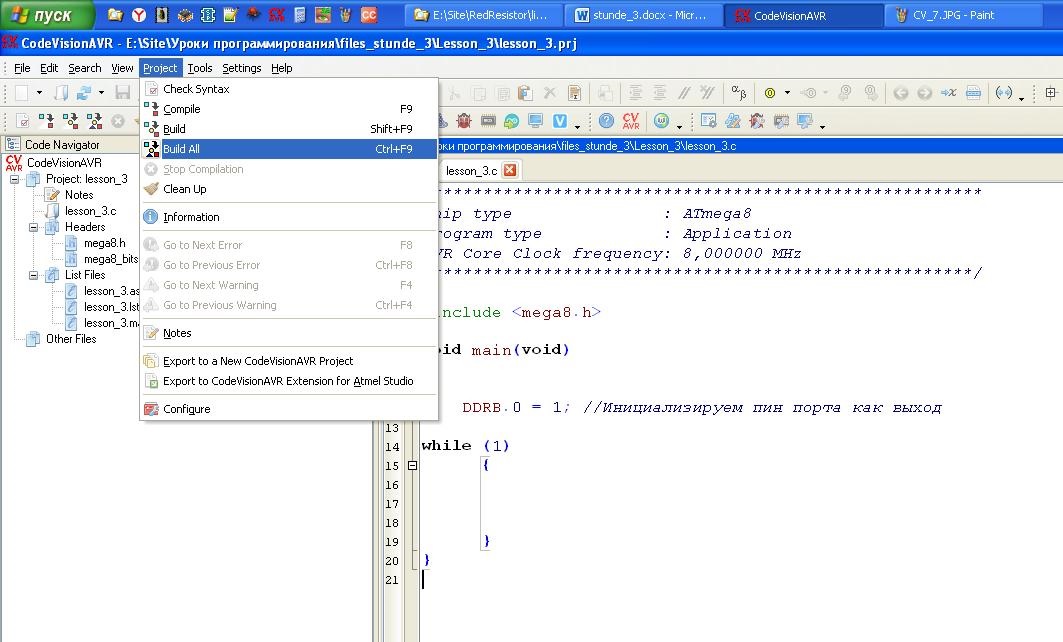Open the Tools menu
Image resolution: width=1063 pixels, height=642 pixels.
point(200,68)
